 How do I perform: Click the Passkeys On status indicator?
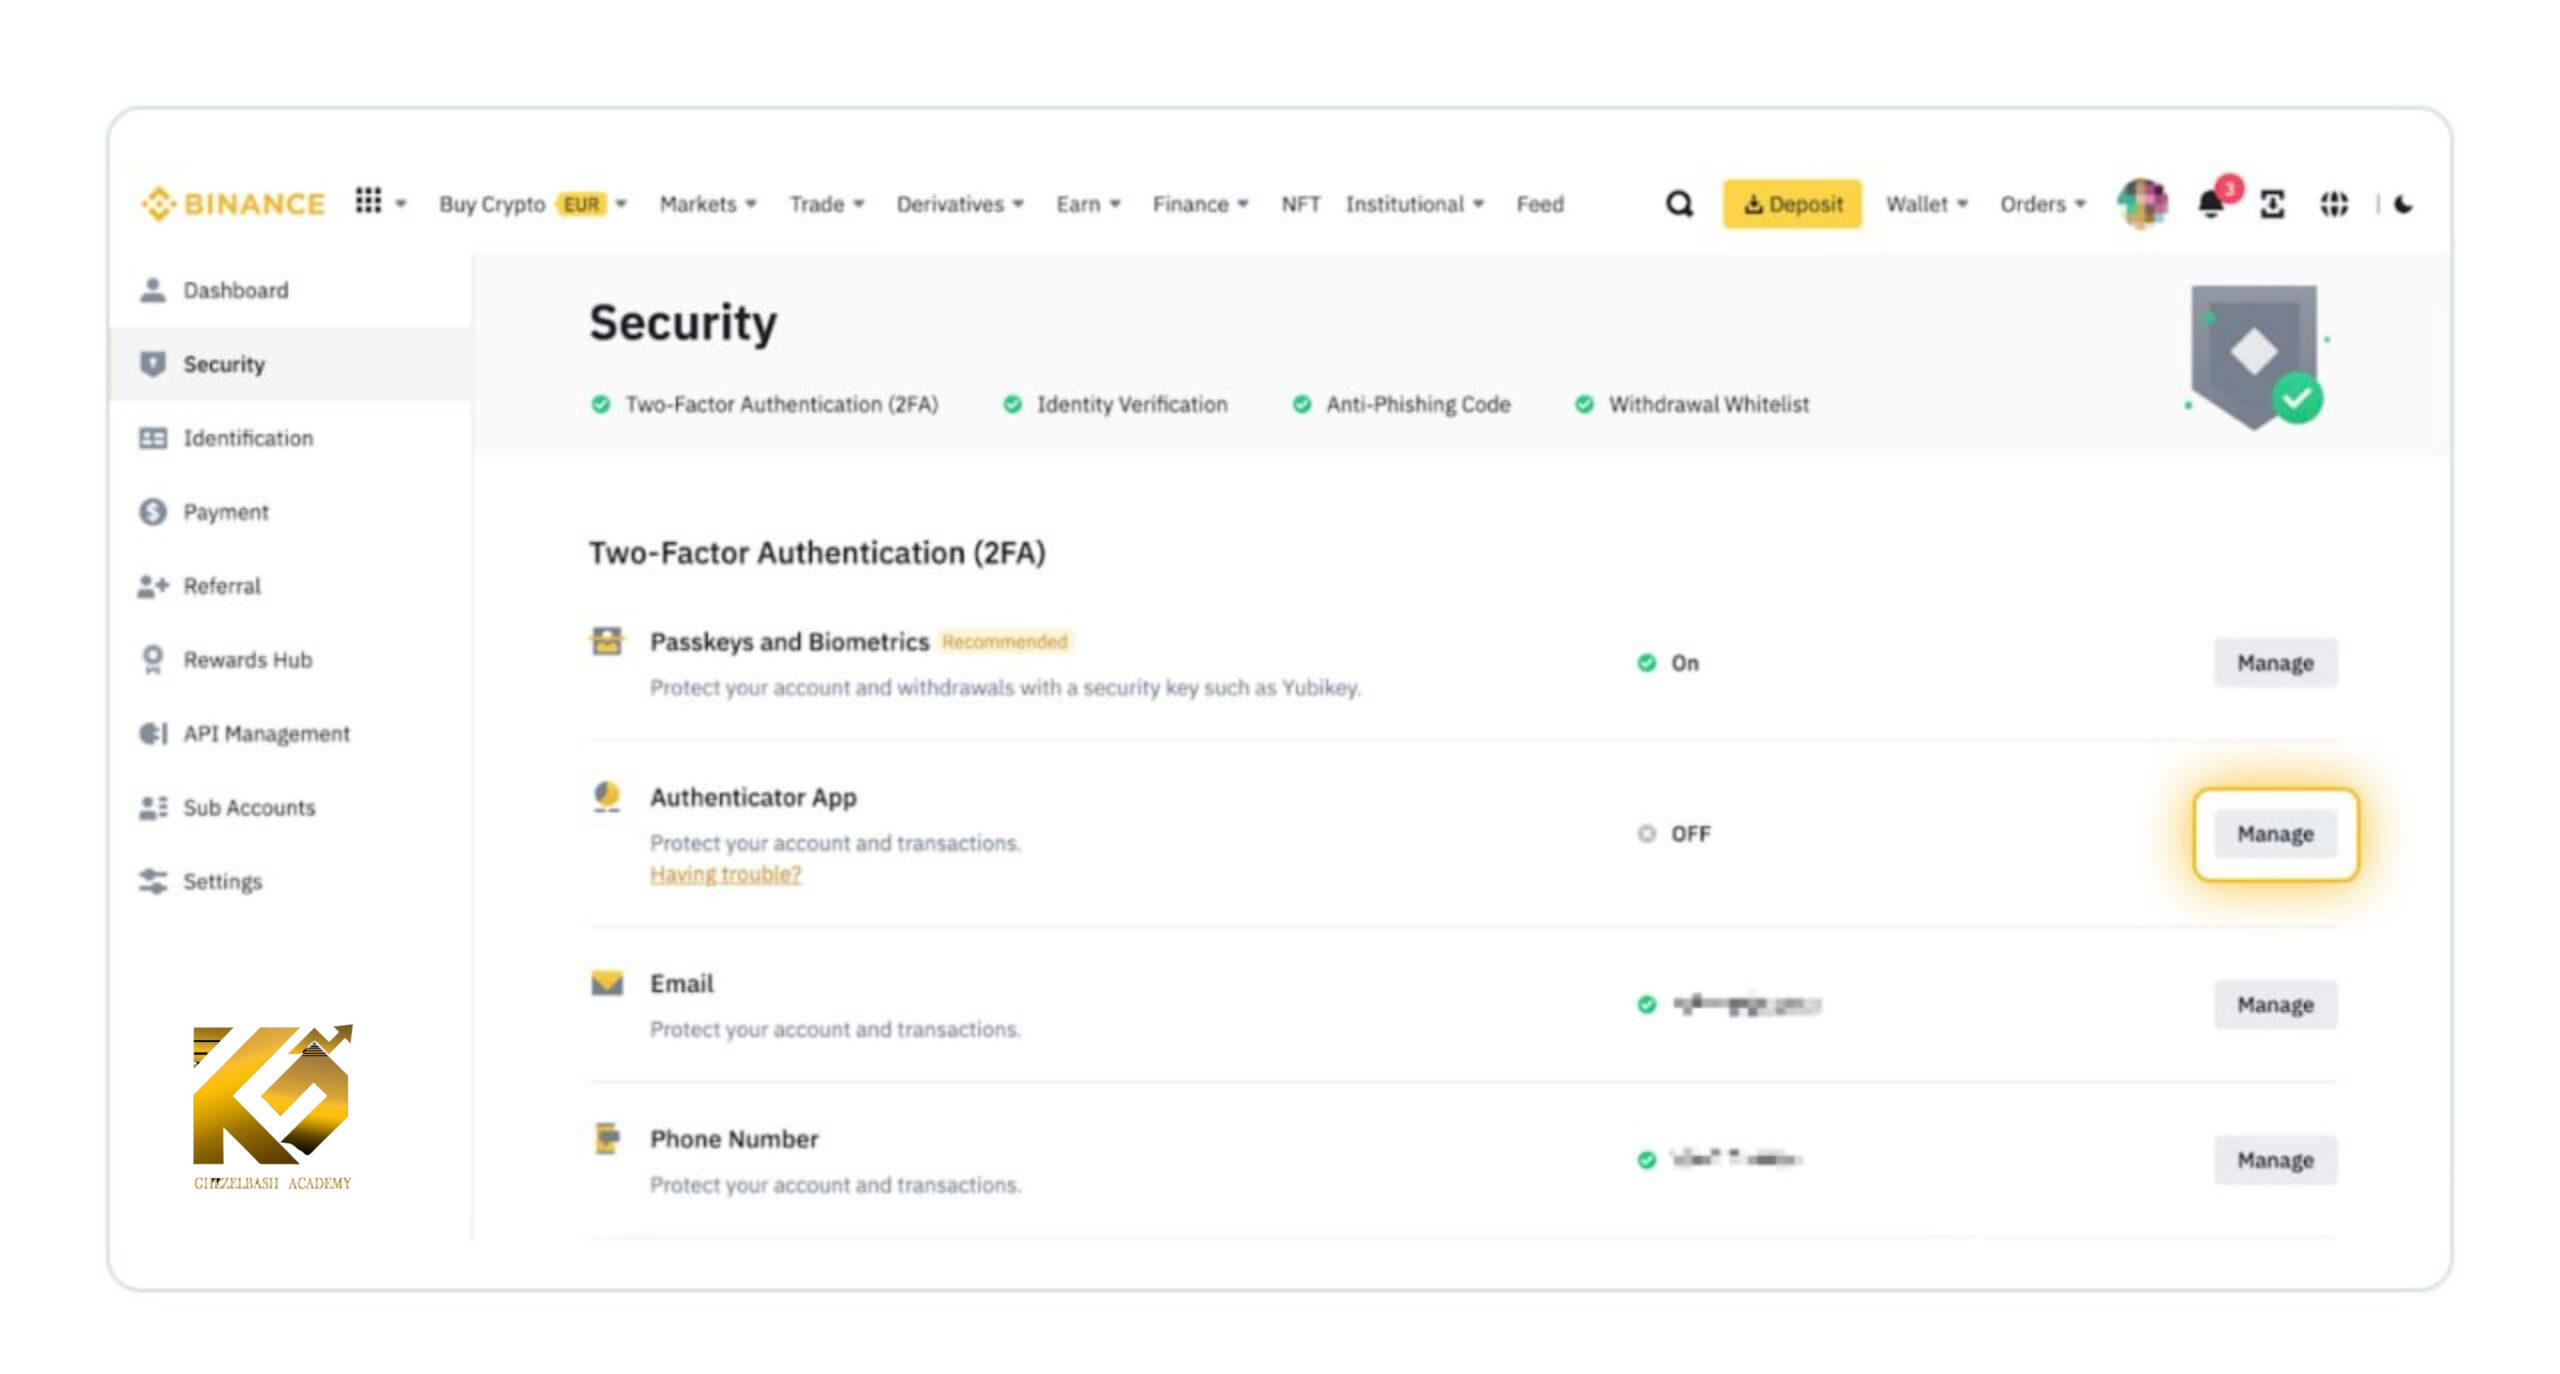(1667, 663)
